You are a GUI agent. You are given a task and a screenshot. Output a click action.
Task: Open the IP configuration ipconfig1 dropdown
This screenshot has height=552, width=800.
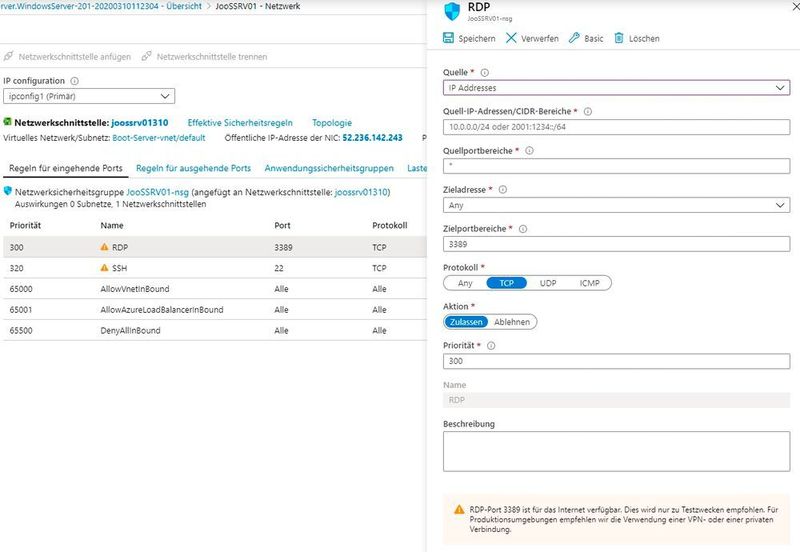pos(89,96)
